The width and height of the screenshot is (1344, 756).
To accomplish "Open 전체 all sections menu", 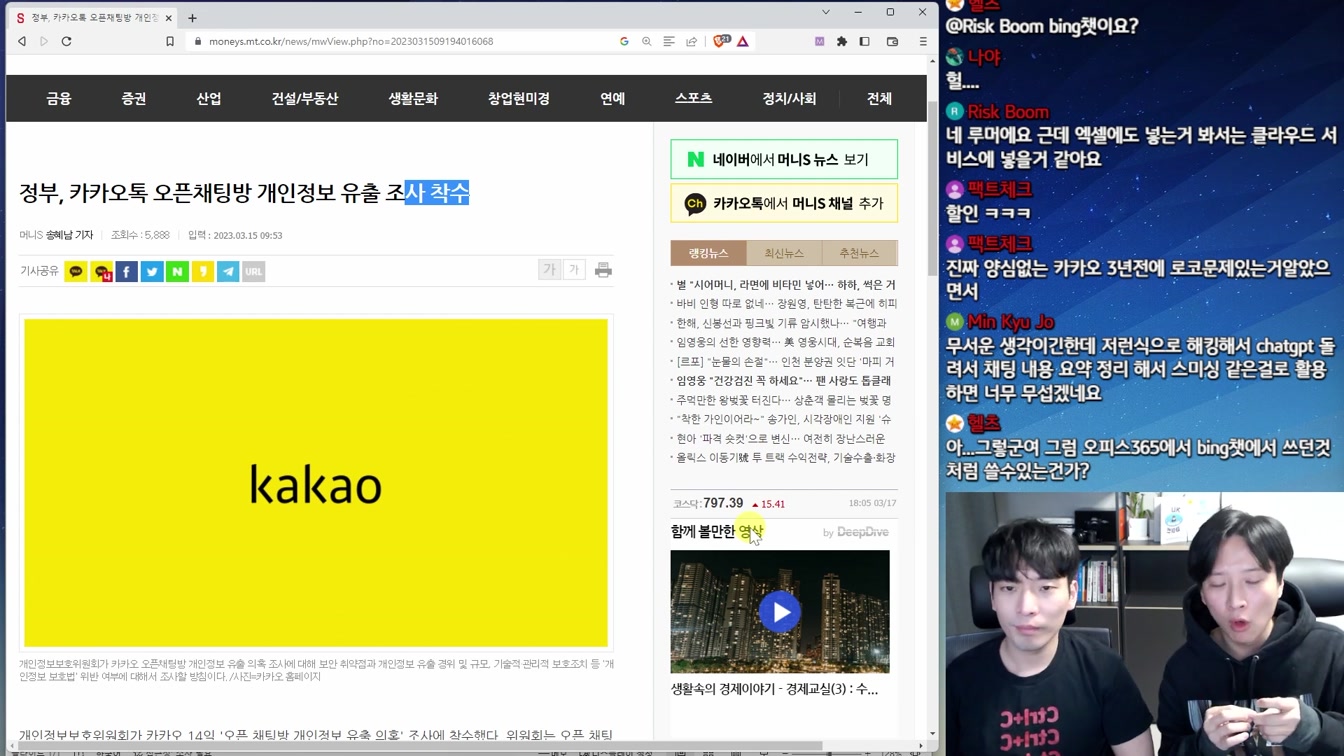I will tap(879, 98).
